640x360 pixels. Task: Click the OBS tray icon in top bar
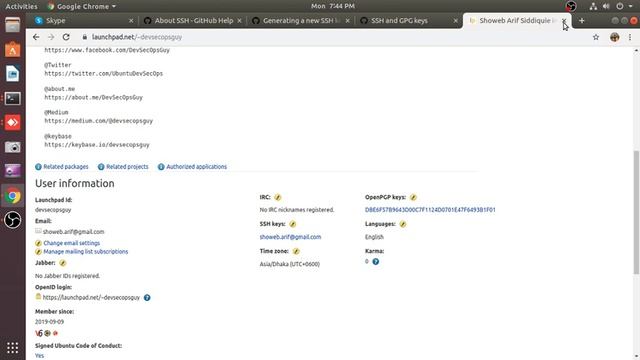[571, 6]
